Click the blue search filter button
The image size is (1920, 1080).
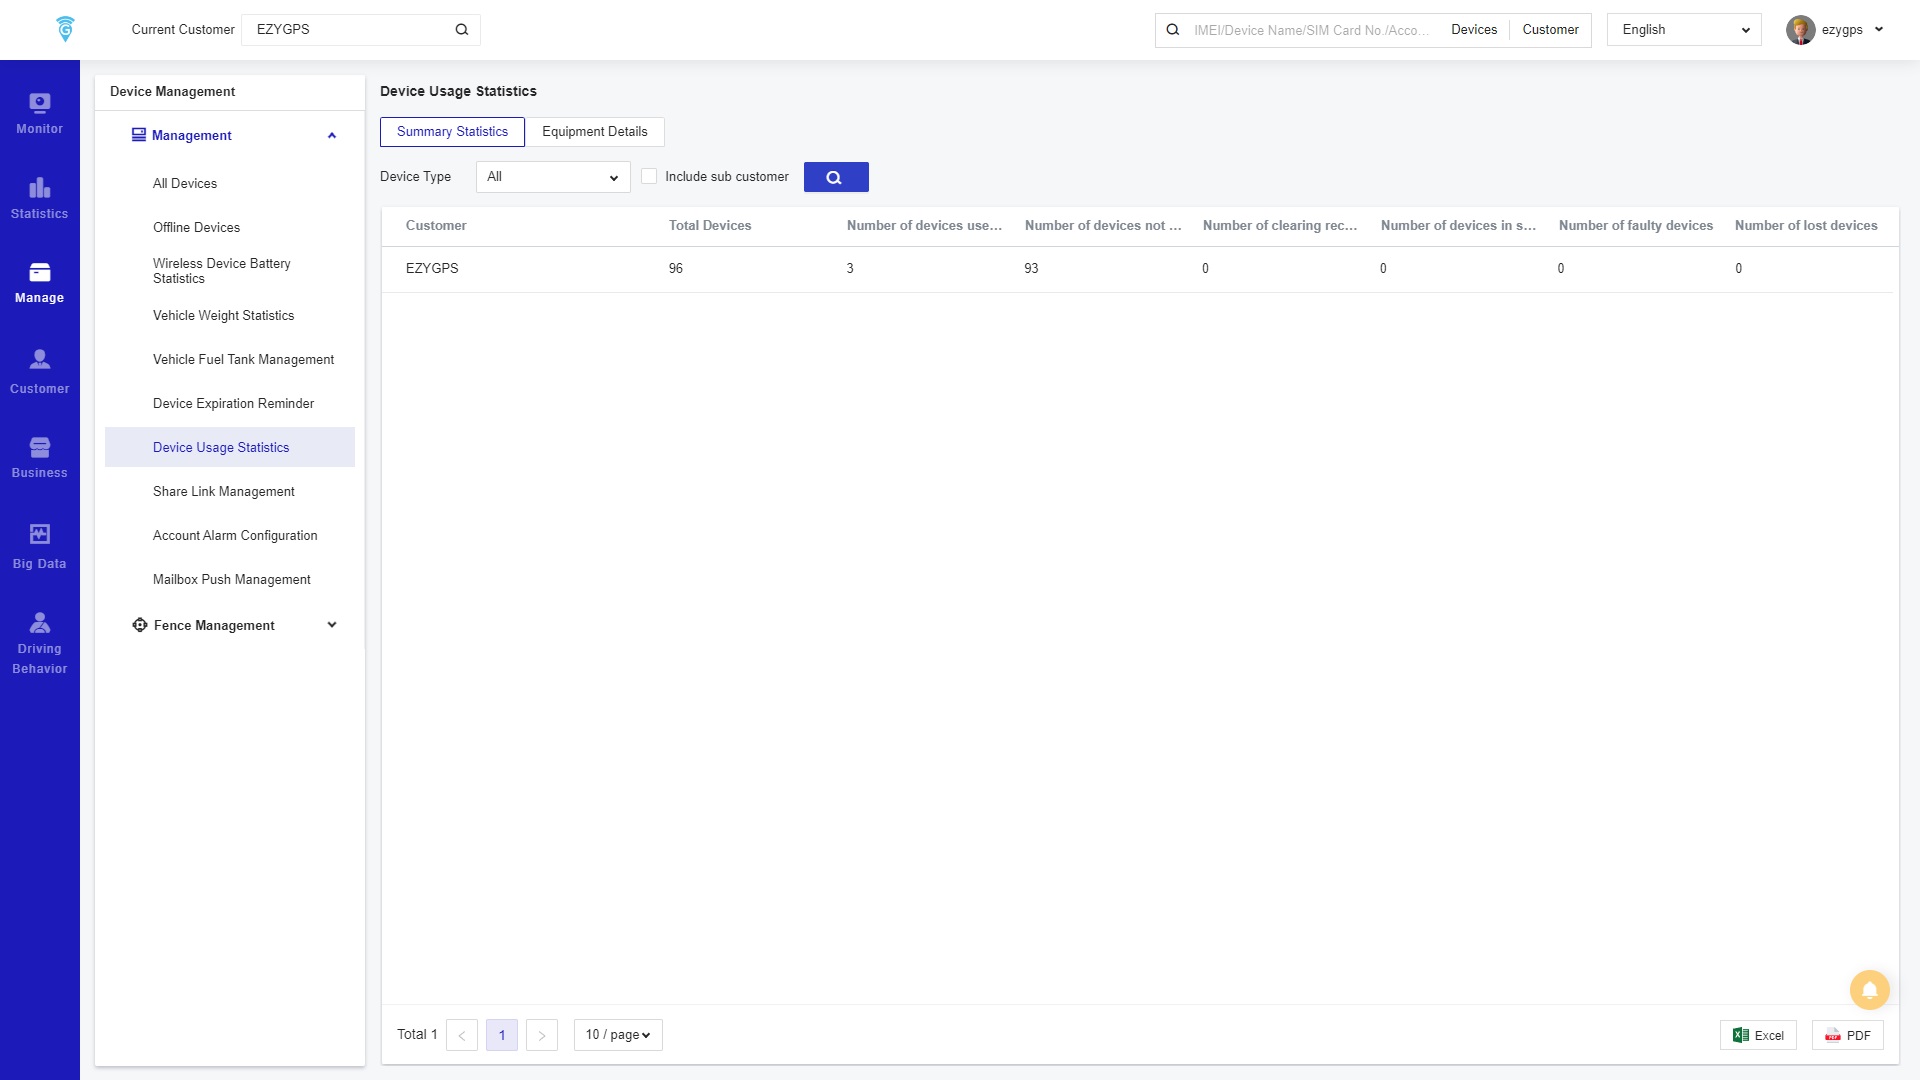click(x=835, y=177)
